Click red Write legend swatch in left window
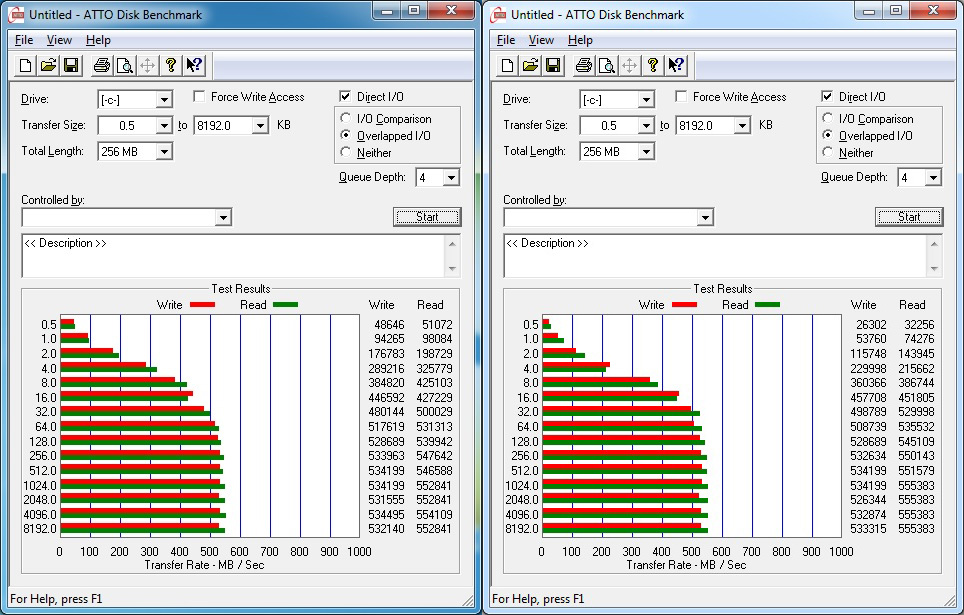The height and width of the screenshot is (615, 964). pyautogui.click(x=202, y=304)
